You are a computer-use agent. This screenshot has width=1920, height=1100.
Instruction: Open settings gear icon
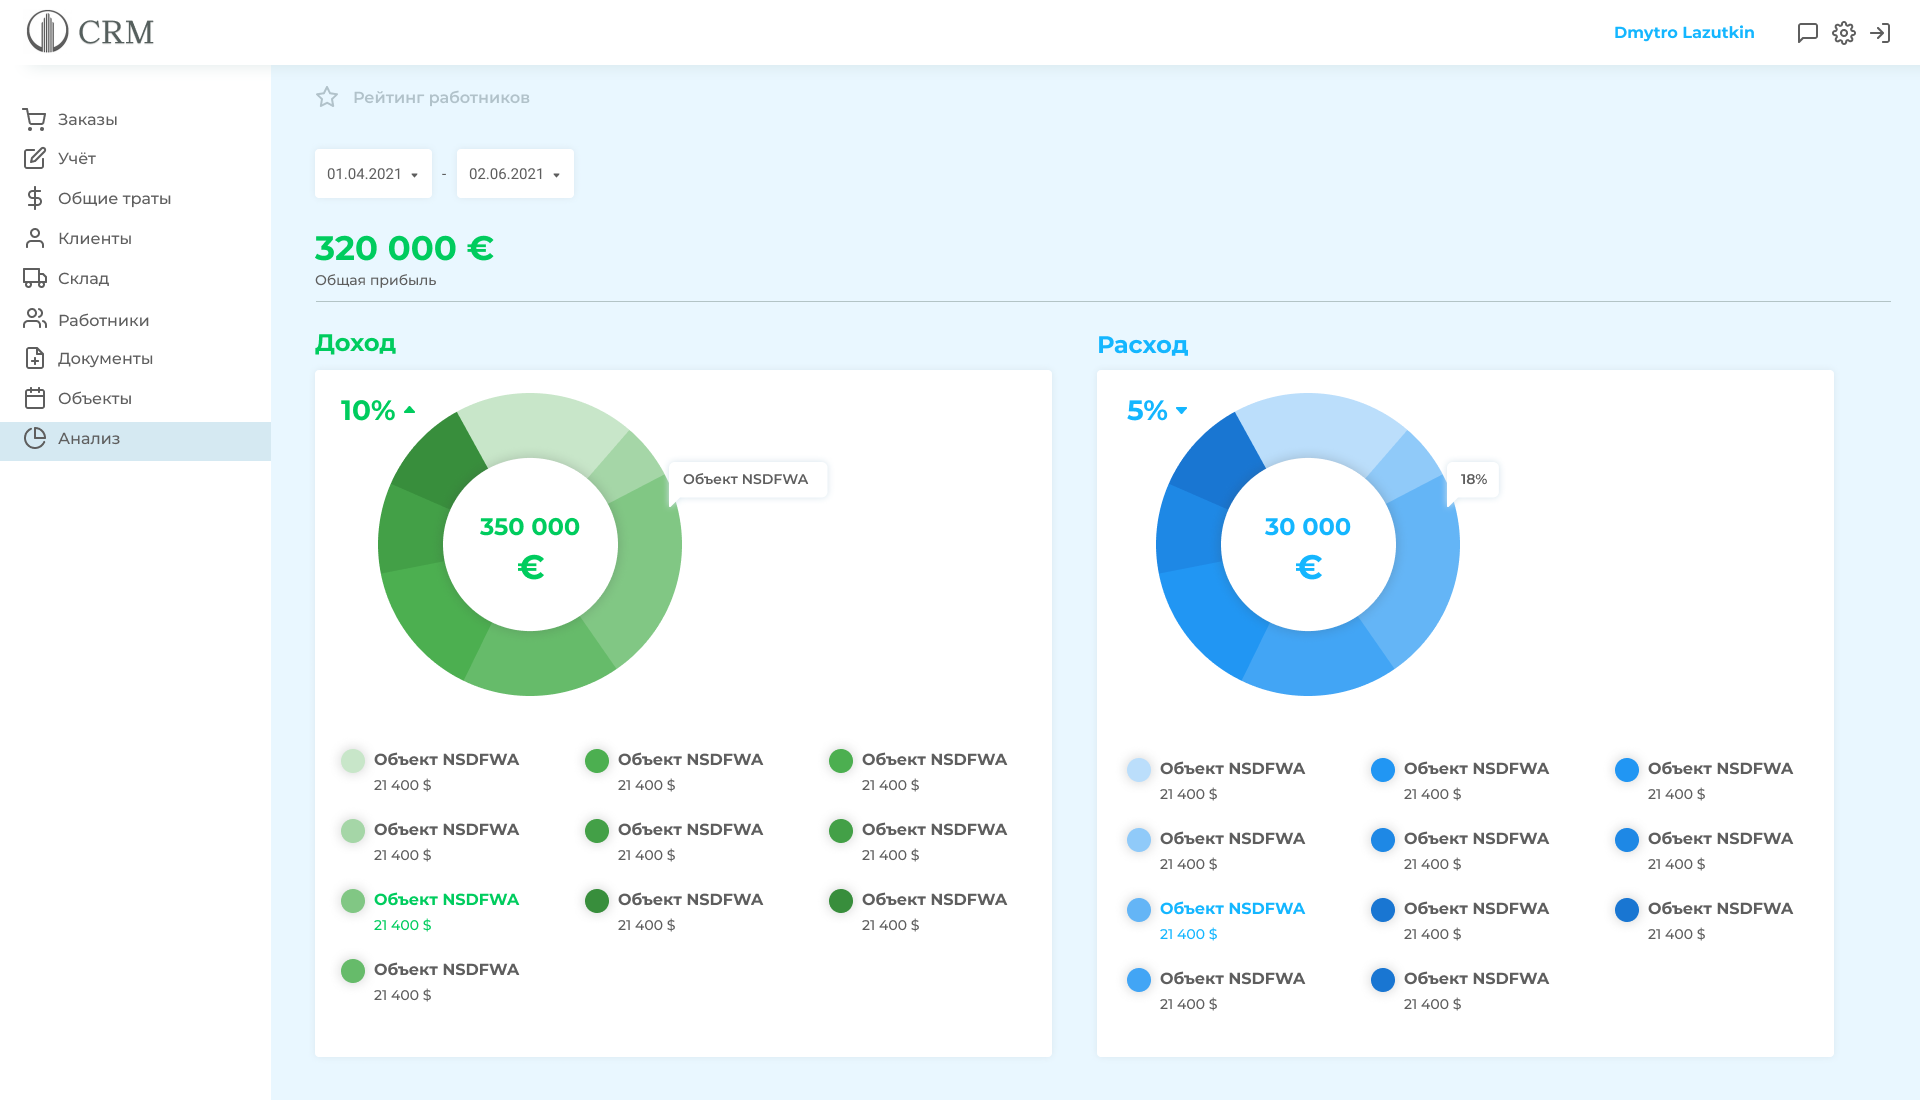1844,33
